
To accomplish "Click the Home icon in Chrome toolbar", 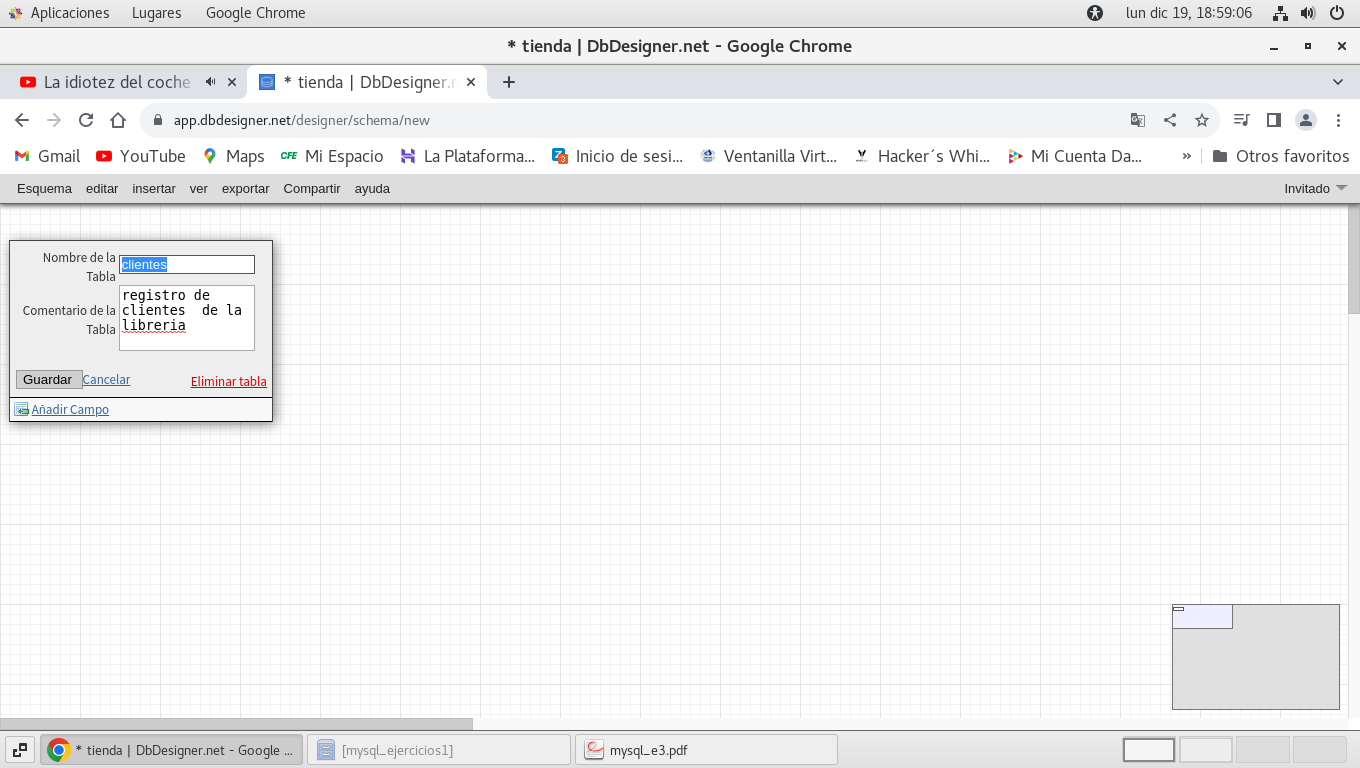I will coord(118,120).
